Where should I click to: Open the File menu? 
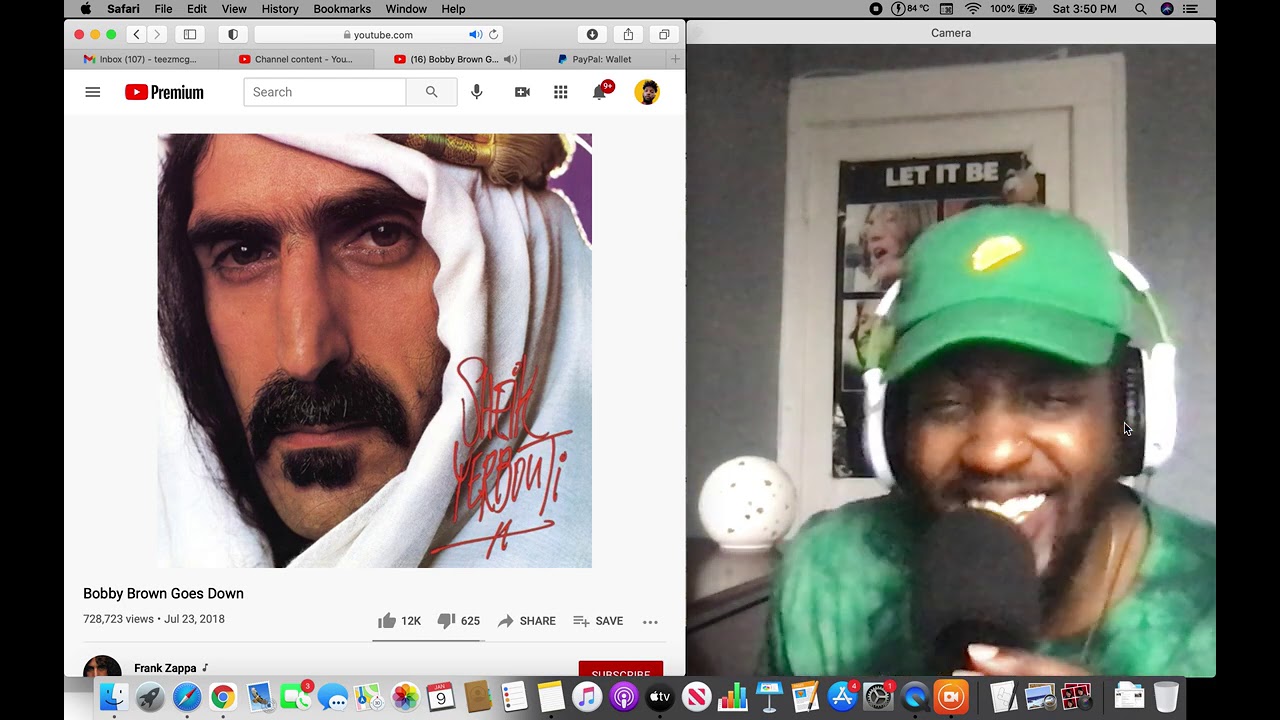pyautogui.click(x=163, y=9)
